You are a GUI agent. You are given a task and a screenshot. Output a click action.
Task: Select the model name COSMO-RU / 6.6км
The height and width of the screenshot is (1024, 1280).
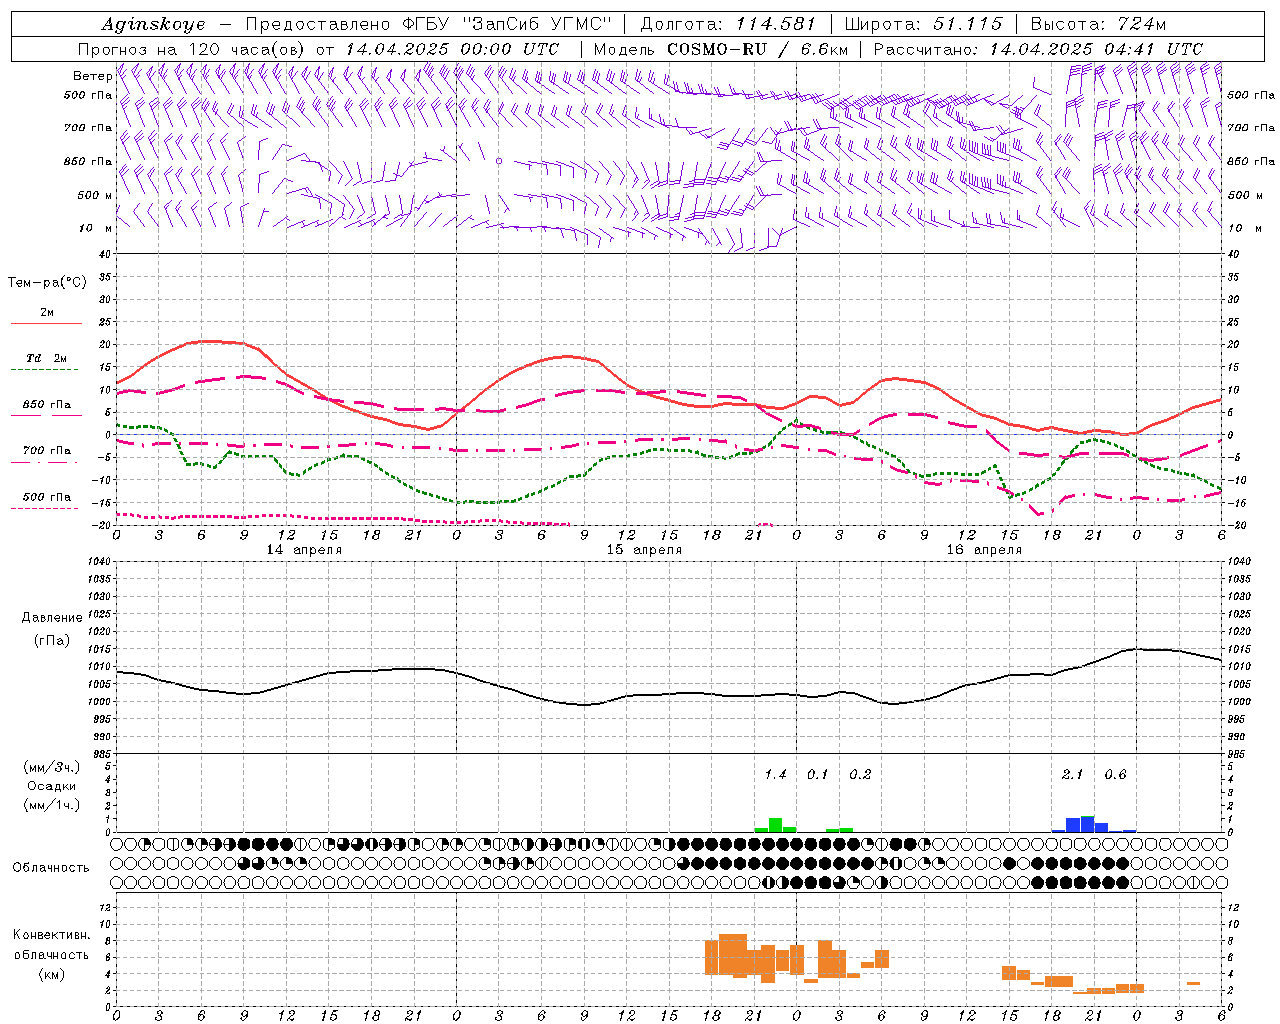(758, 49)
